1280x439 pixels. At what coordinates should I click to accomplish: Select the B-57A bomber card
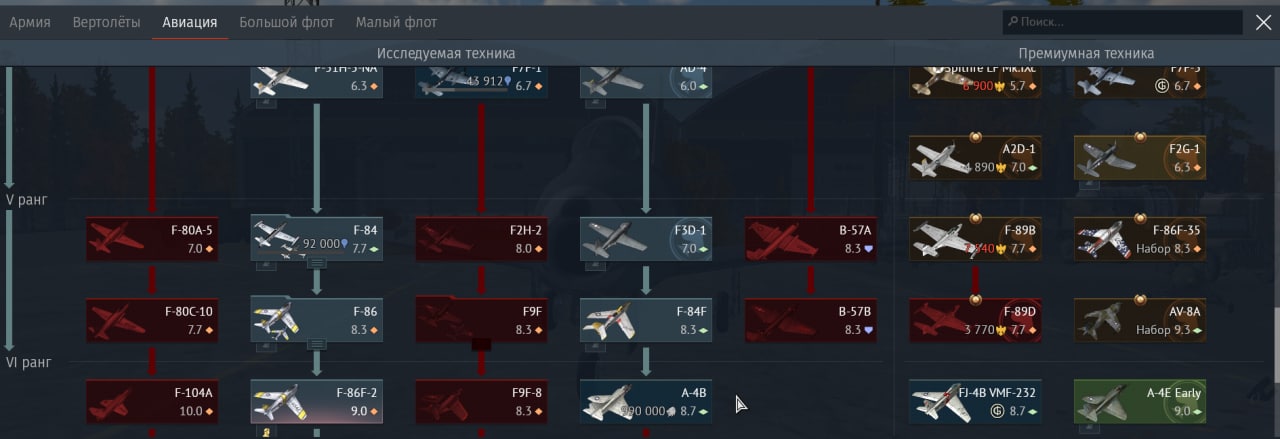(811, 239)
